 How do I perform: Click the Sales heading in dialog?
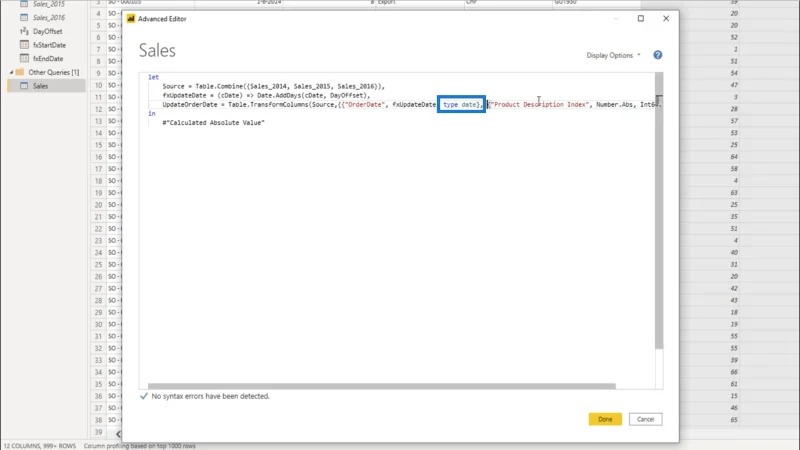(x=157, y=51)
